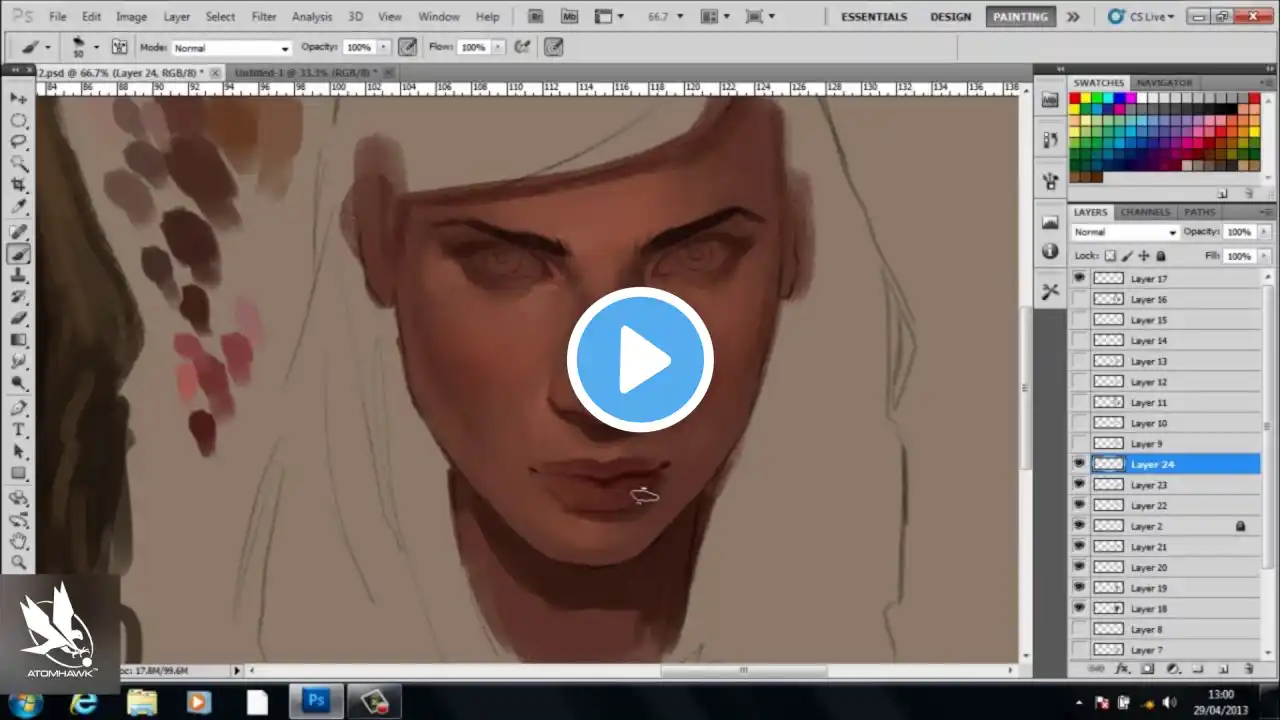Switch to the Channels tab
The height and width of the screenshot is (720, 1280).
(1145, 212)
